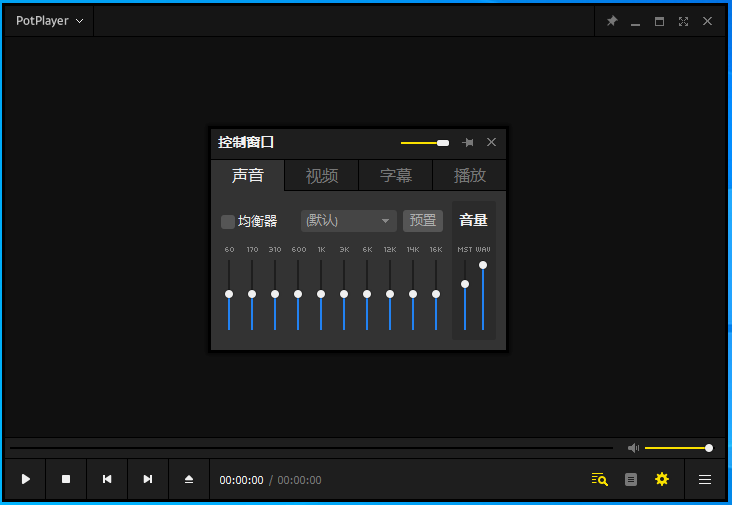Switch to the 字幕 tab
Image resolution: width=732 pixels, height=505 pixels.
click(x=396, y=175)
